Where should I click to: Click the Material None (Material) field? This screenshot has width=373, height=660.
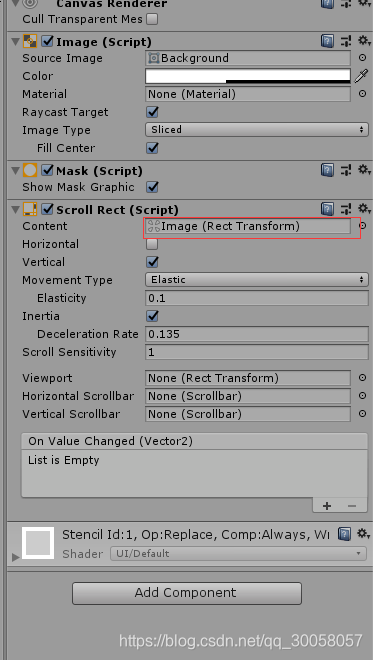pyautogui.click(x=248, y=94)
